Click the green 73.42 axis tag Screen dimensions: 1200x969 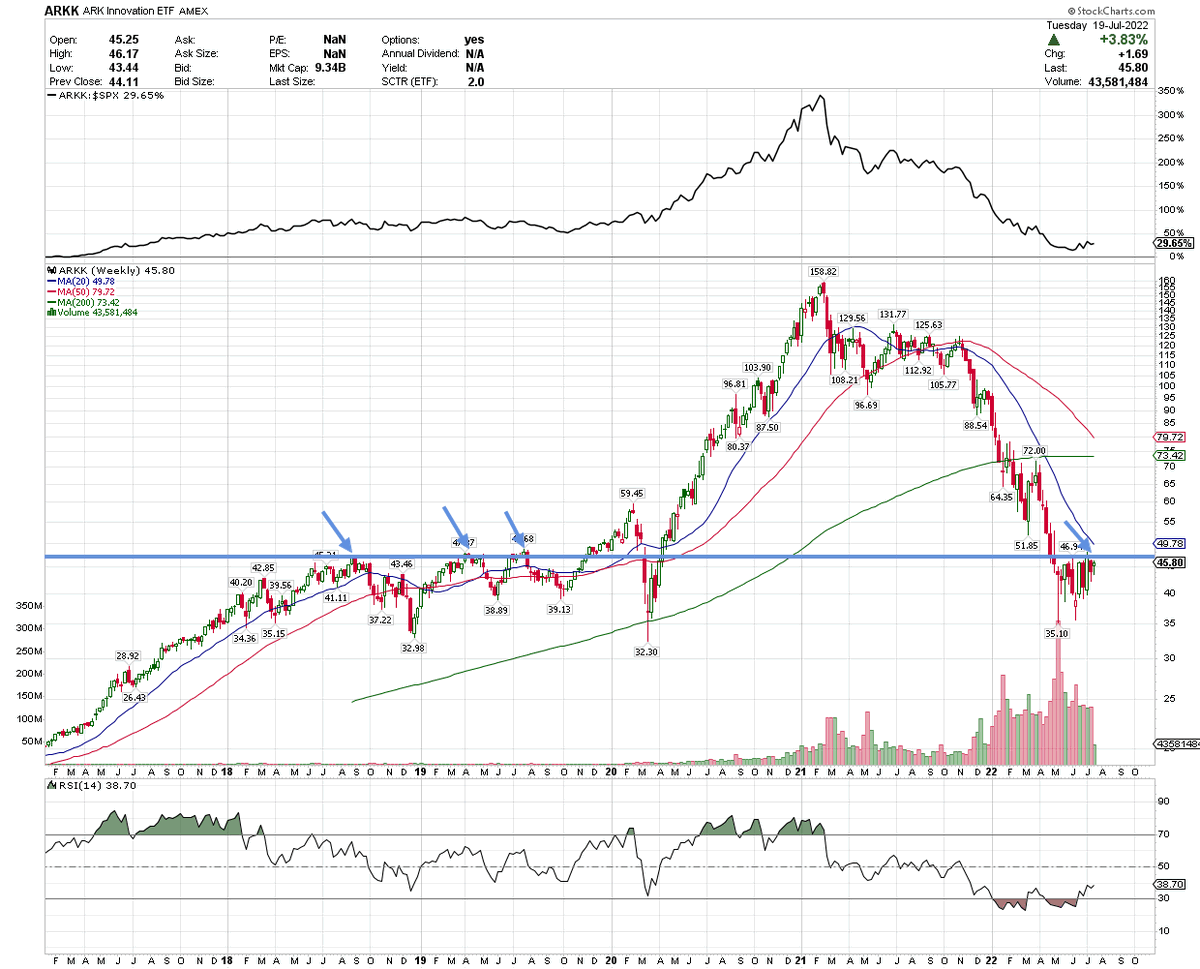click(1169, 456)
